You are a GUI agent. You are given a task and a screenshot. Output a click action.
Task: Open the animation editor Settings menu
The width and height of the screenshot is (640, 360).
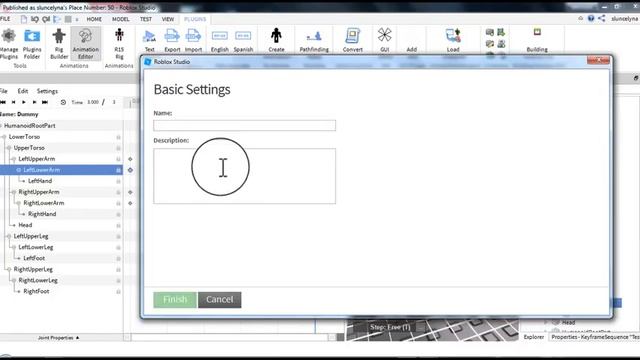point(47,91)
